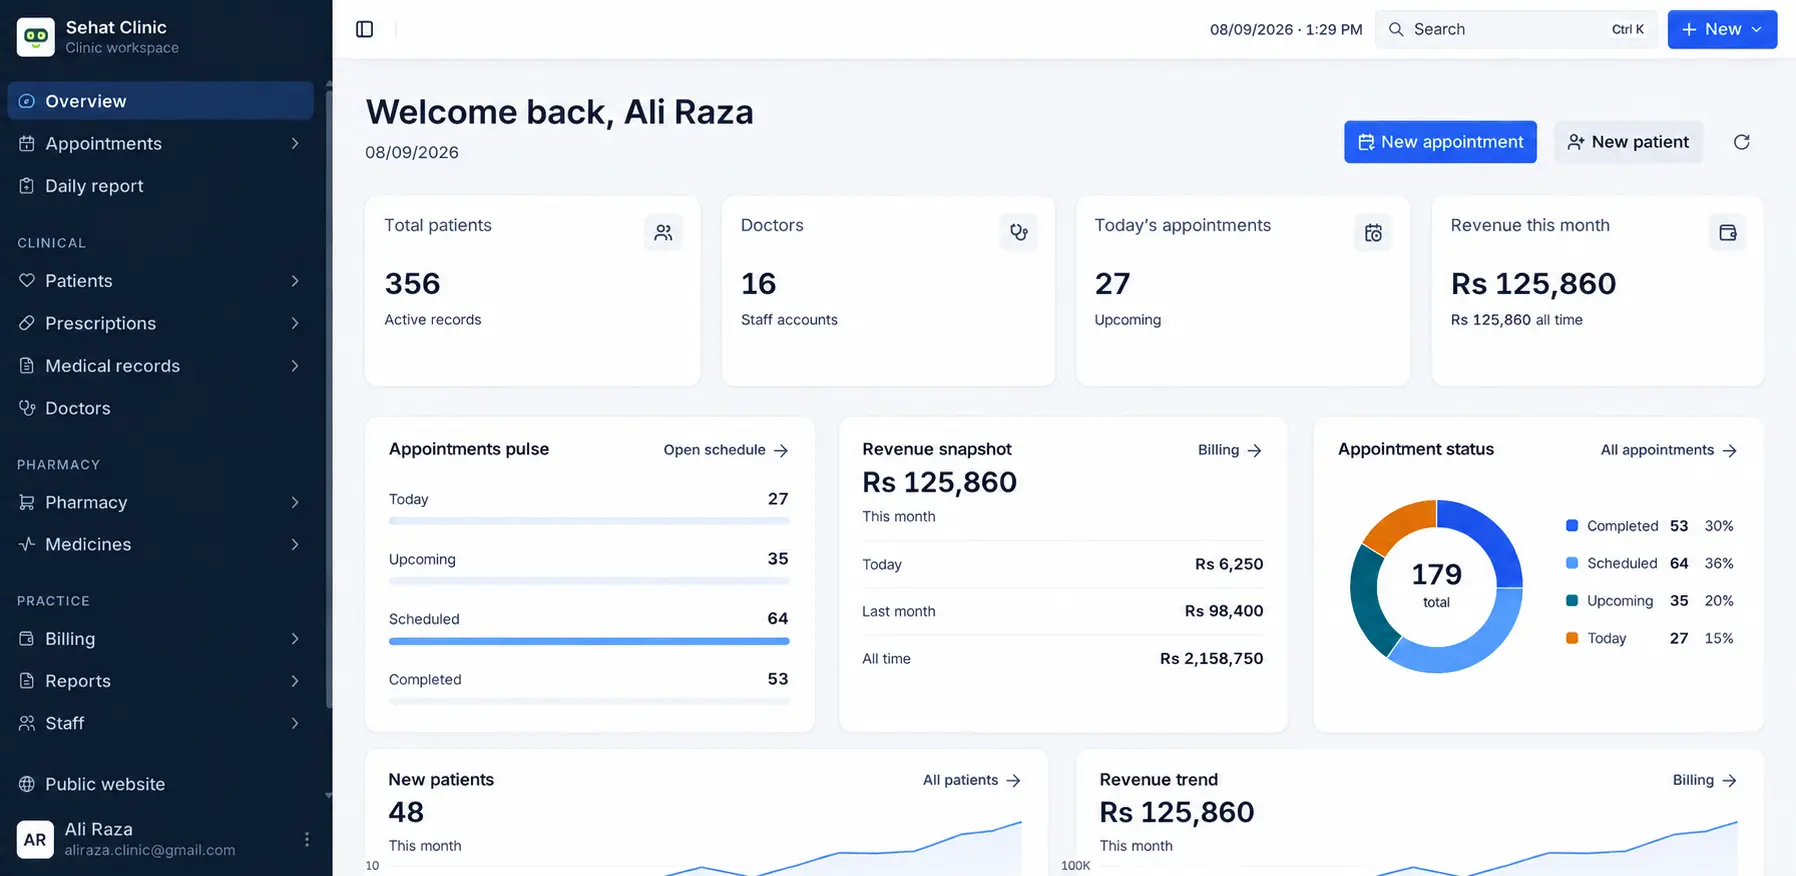Viewport: 1796px width, 876px height.
Task: Click the Completed legend color swatch
Action: click(x=1572, y=526)
